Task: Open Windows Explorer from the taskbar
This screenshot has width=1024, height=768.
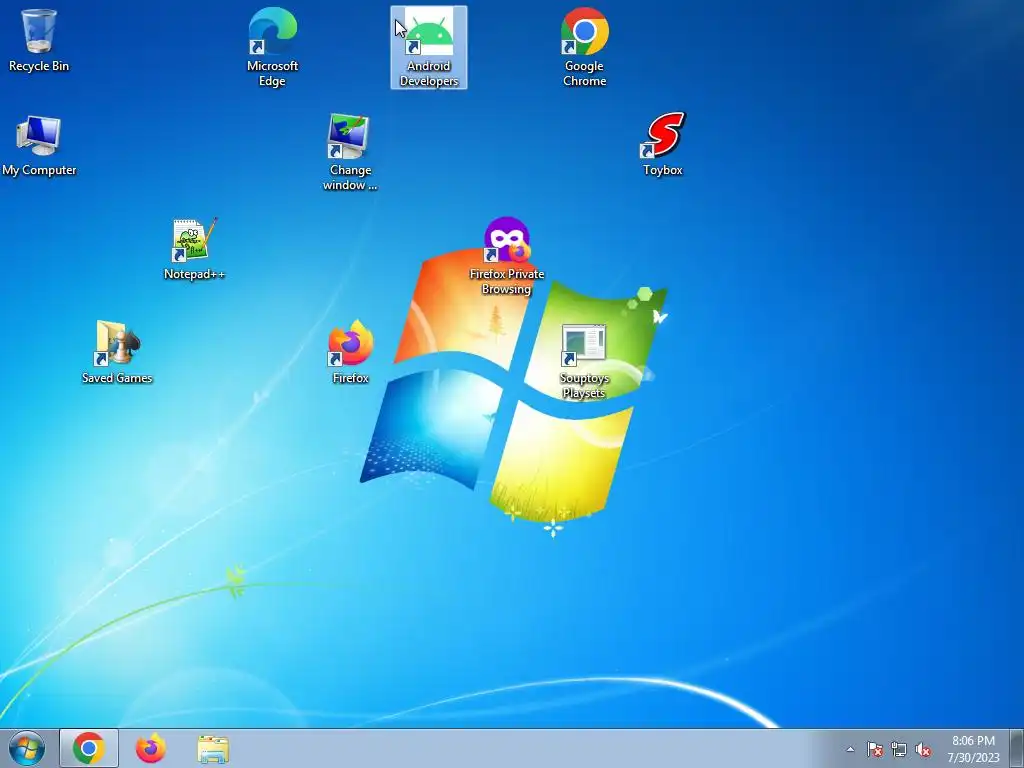Action: tap(213, 748)
